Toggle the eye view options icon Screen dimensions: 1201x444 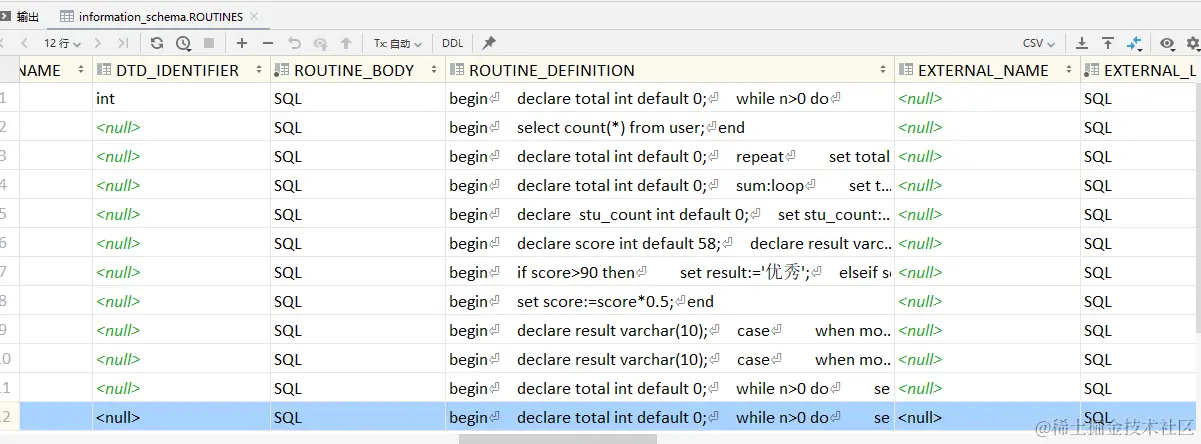tap(1167, 43)
